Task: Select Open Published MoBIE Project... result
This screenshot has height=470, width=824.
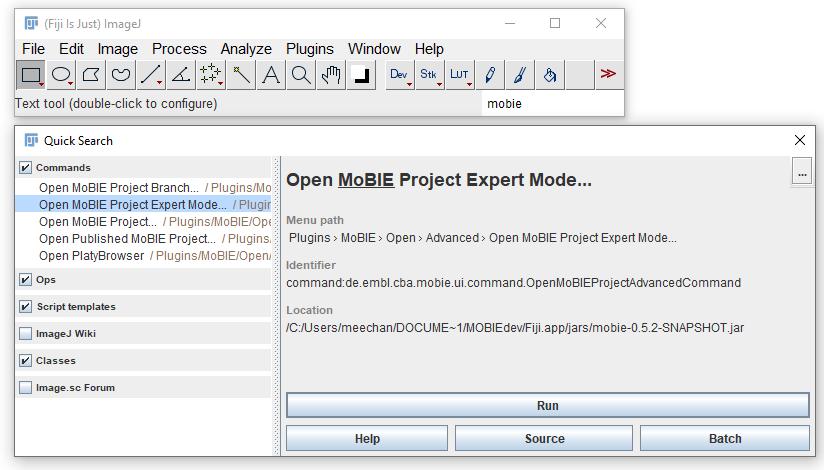Action: (143, 239)
